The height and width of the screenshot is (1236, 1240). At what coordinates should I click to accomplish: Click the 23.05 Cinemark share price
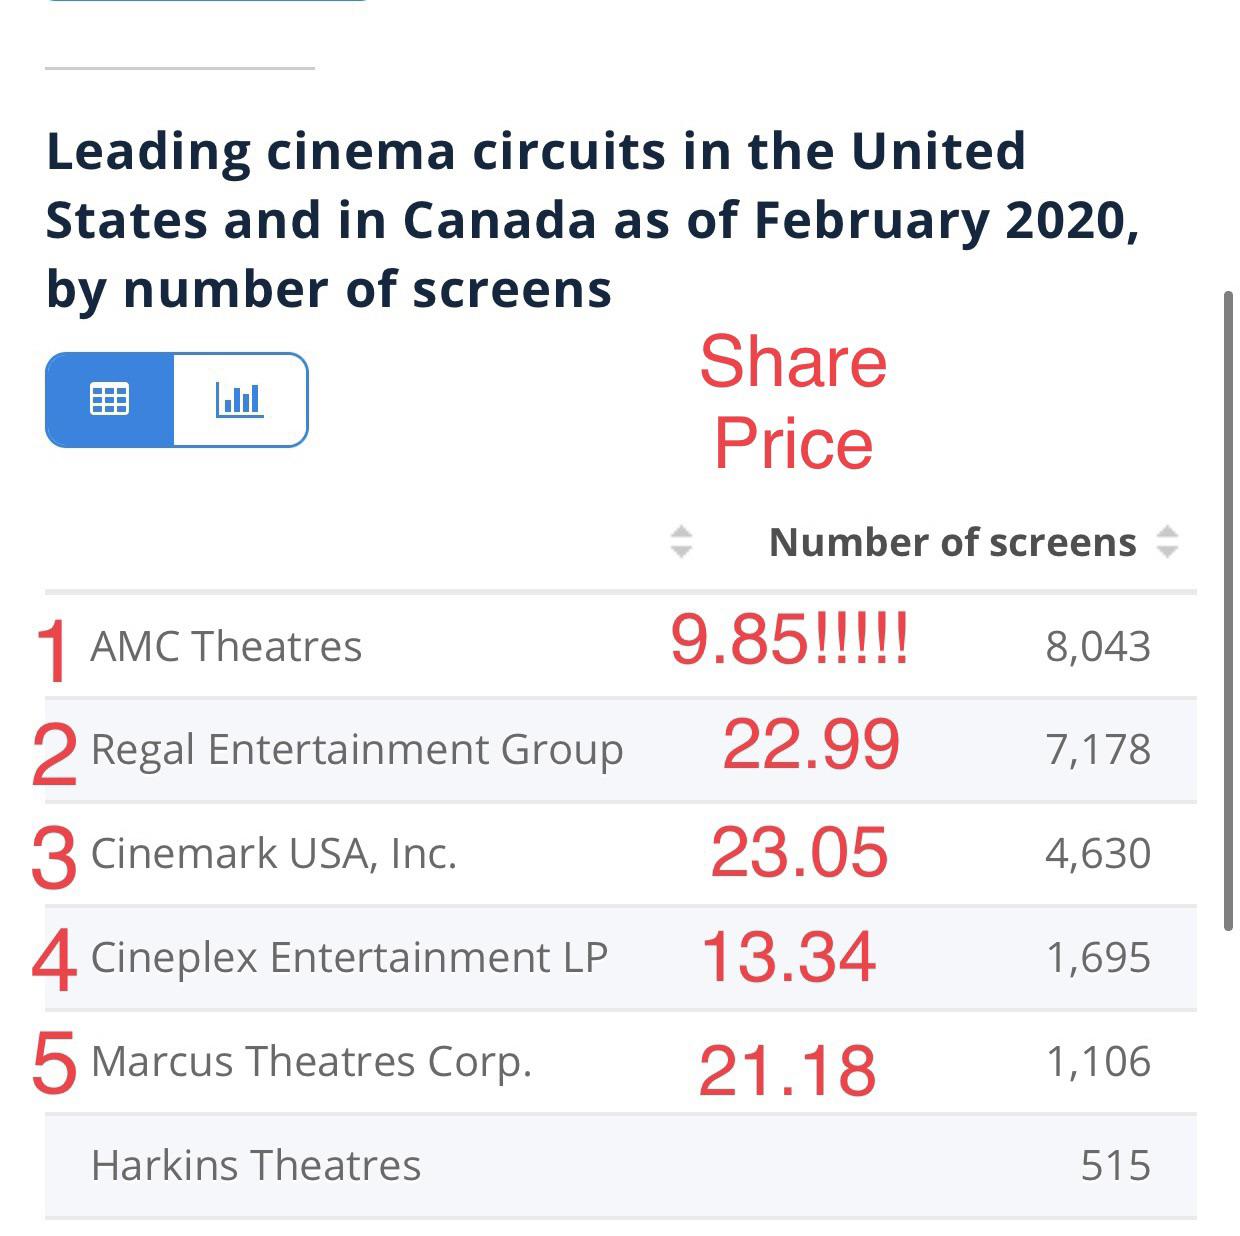[x=799, y=853]
